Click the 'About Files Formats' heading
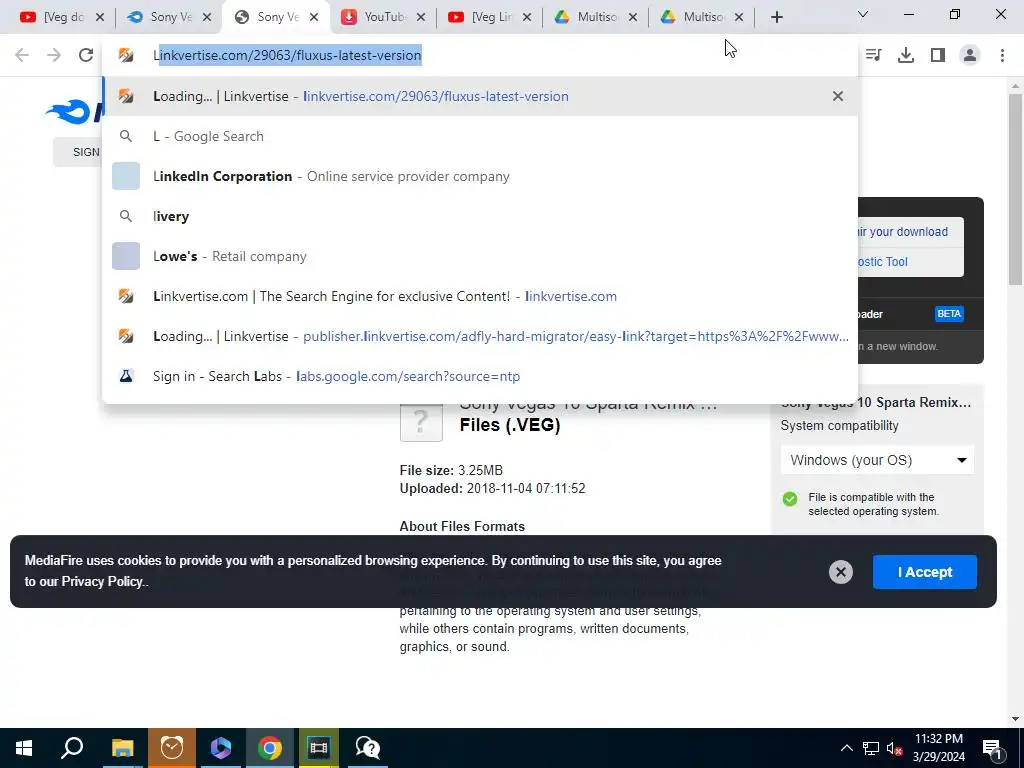 pos(462,526)
